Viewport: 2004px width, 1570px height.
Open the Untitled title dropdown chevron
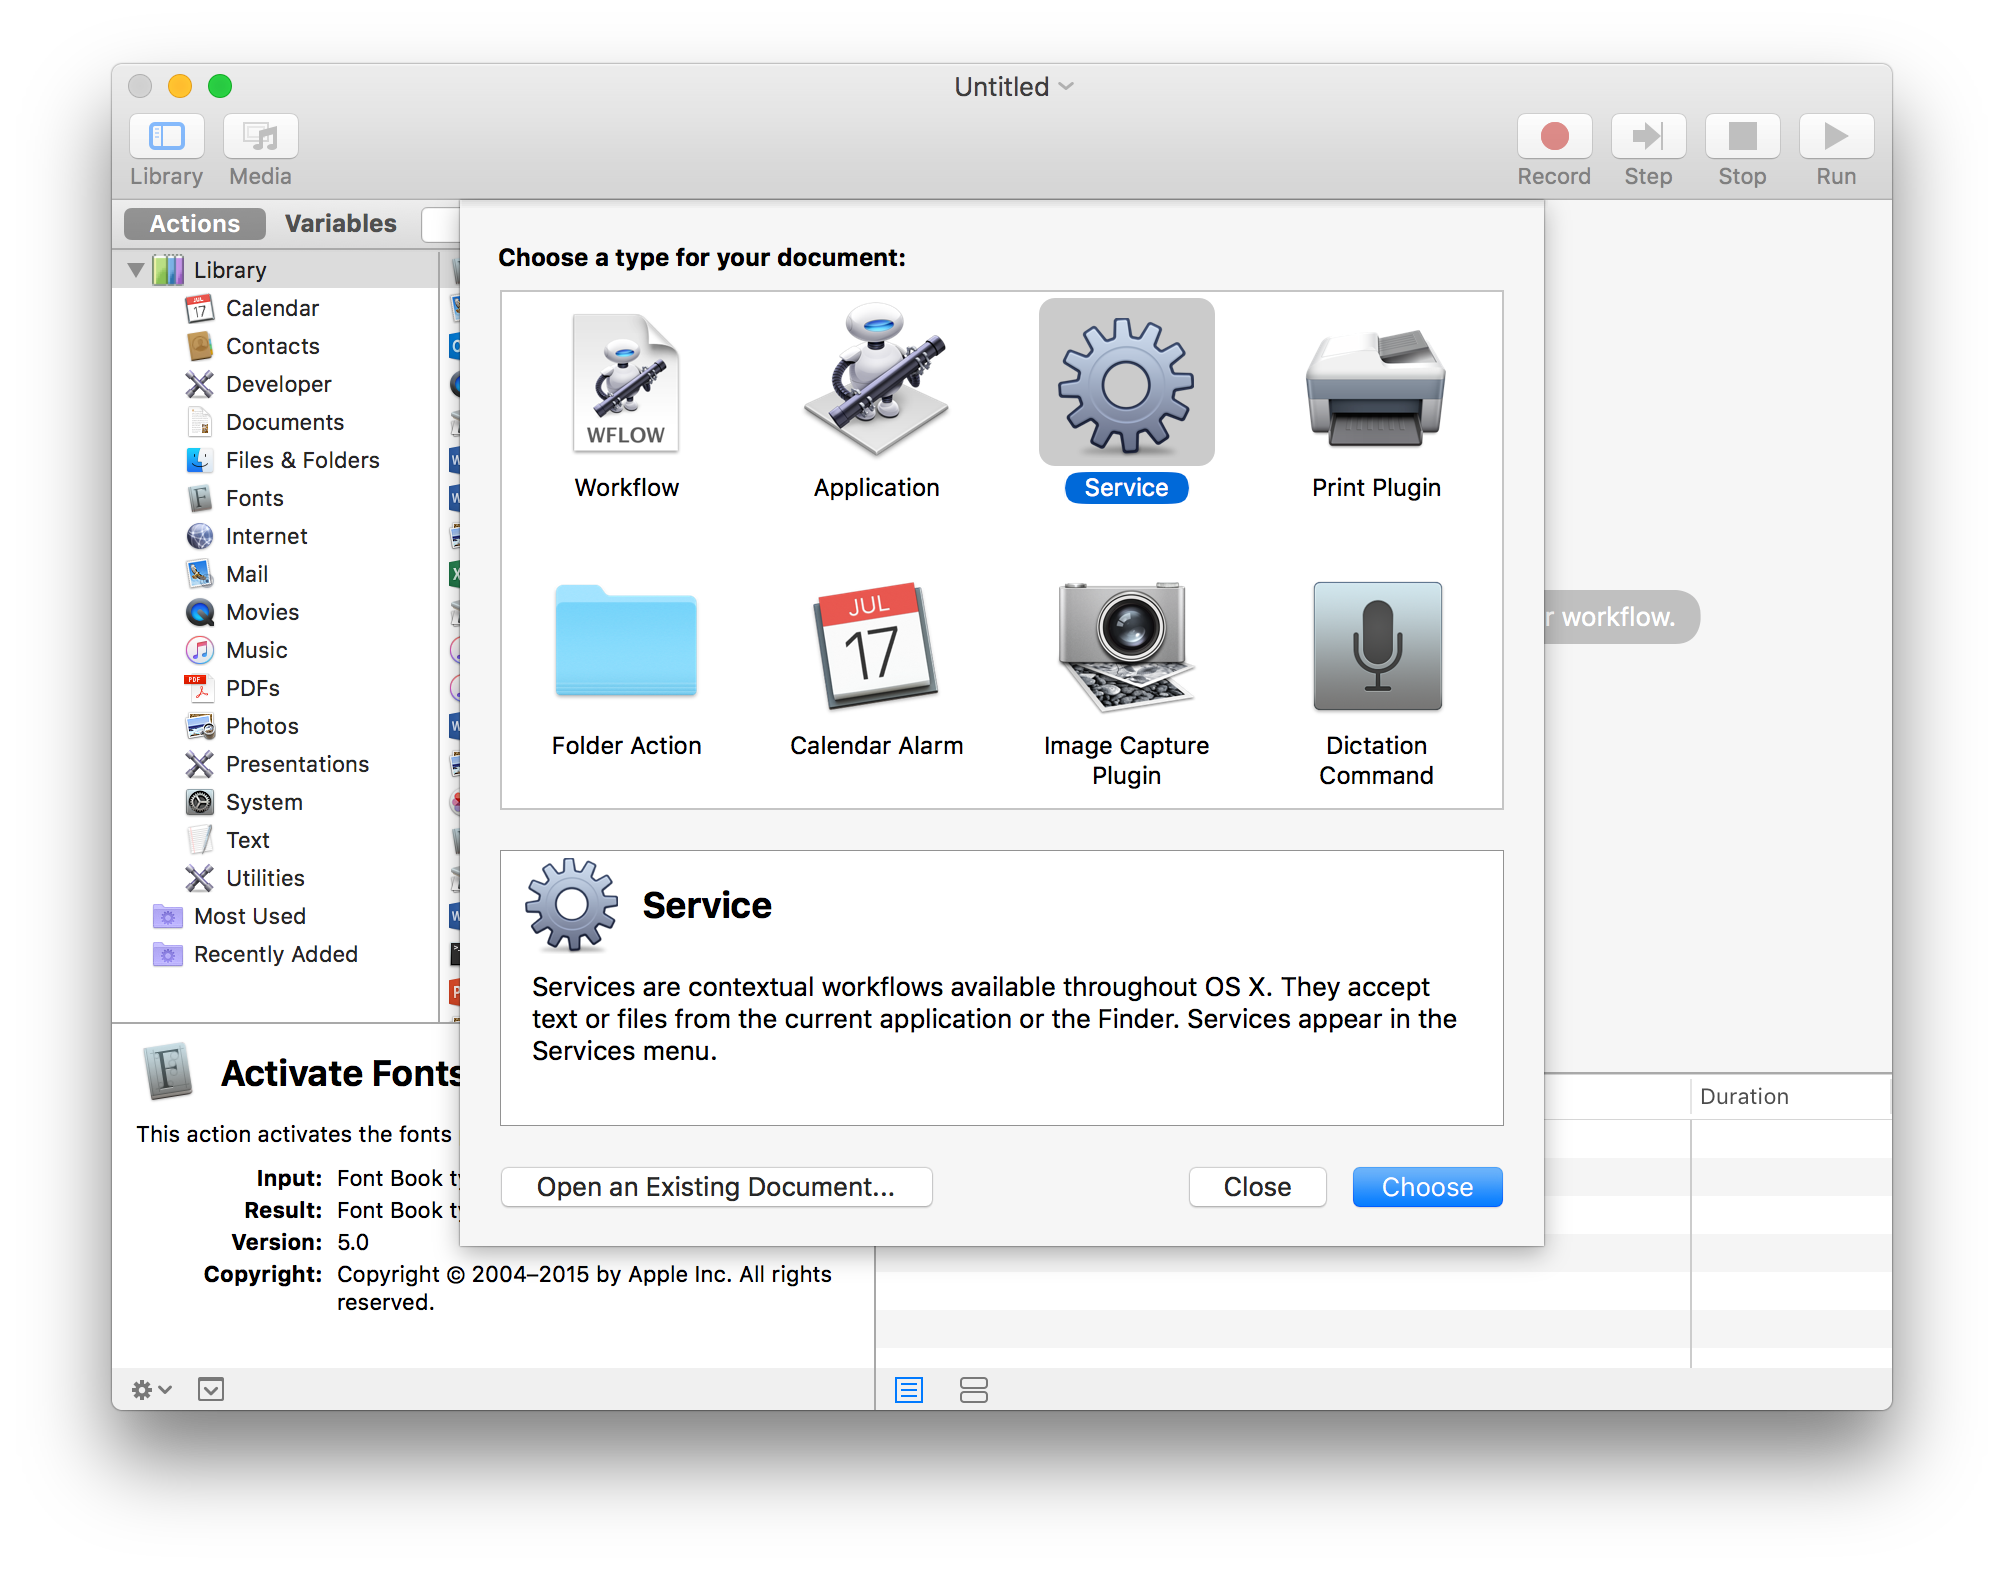point(1067,87)
